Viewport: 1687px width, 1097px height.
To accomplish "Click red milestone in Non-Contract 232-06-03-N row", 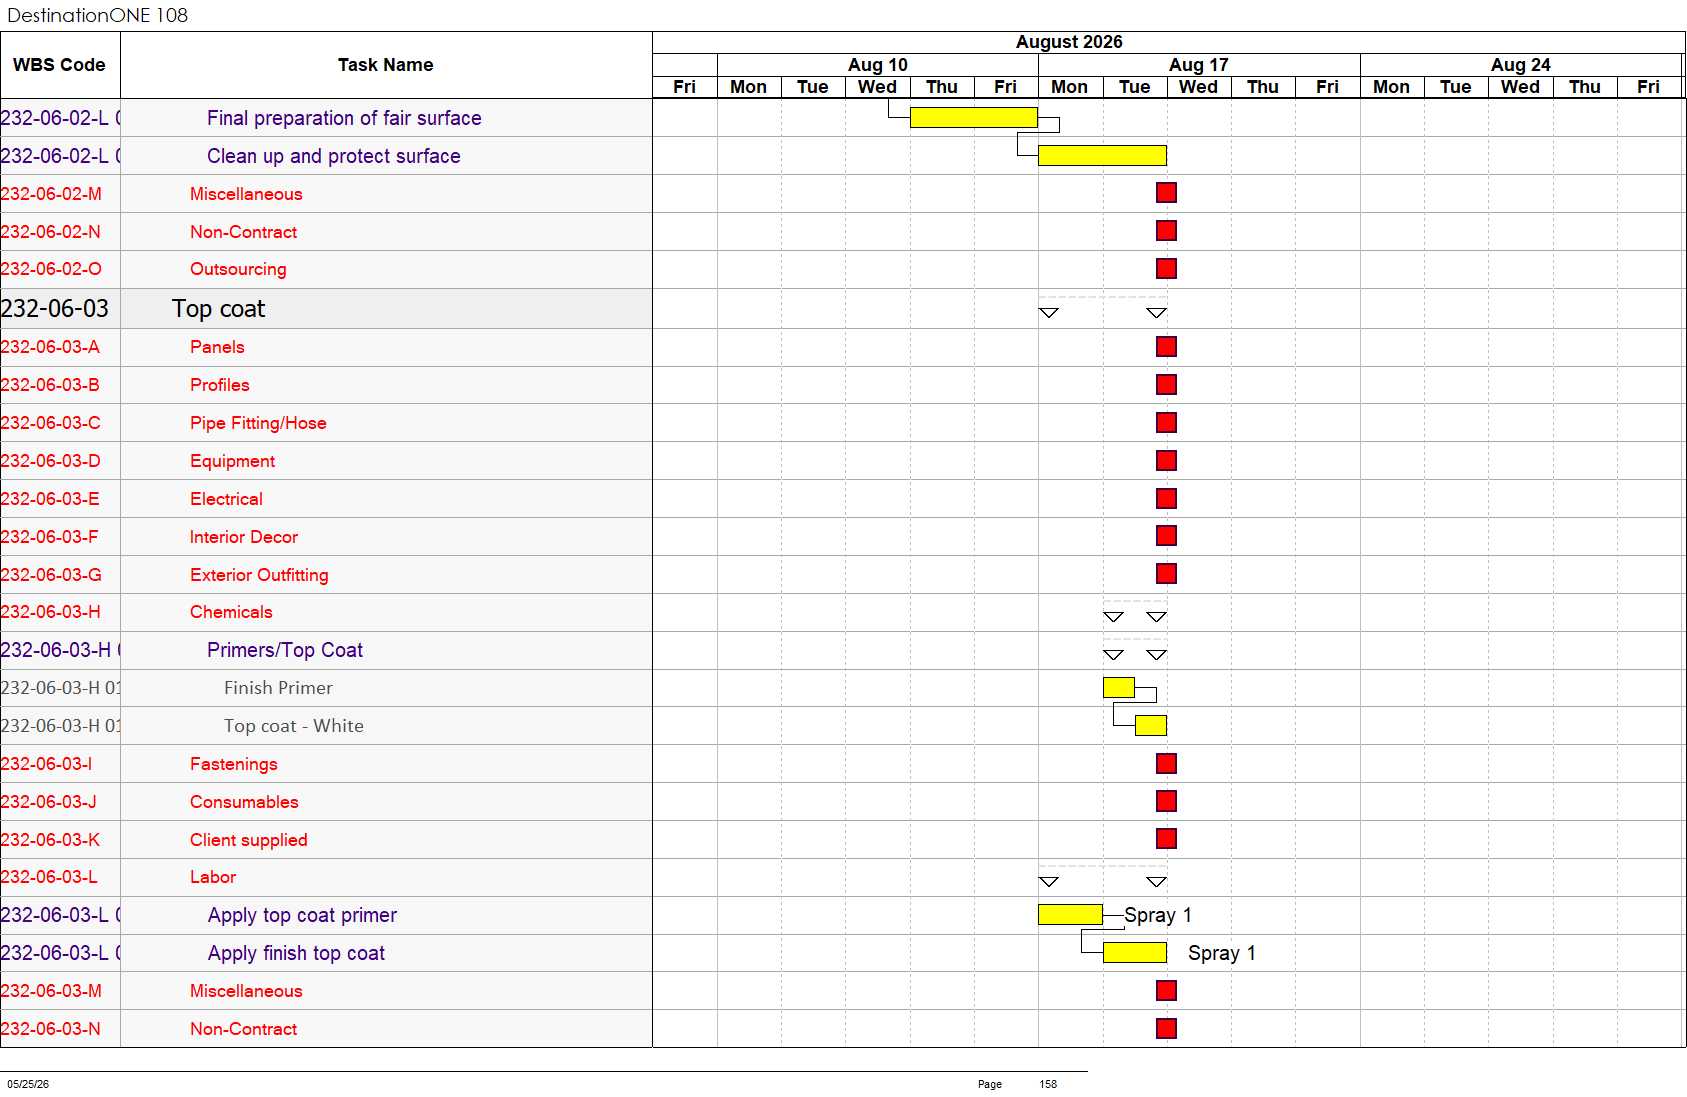I will point(1166,1029).
